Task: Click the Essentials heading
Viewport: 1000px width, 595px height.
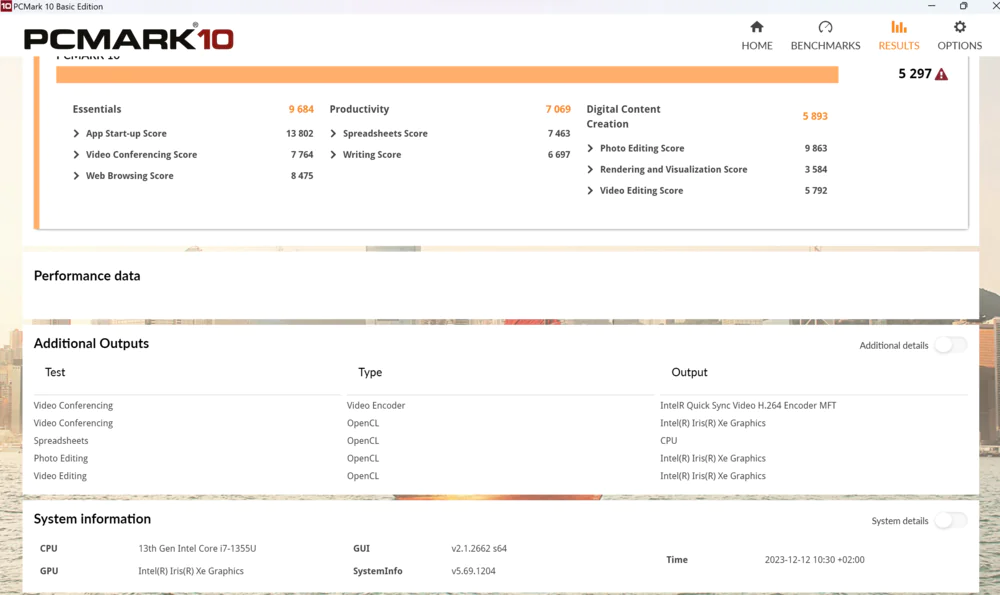Action: click(x=97, y=109)
